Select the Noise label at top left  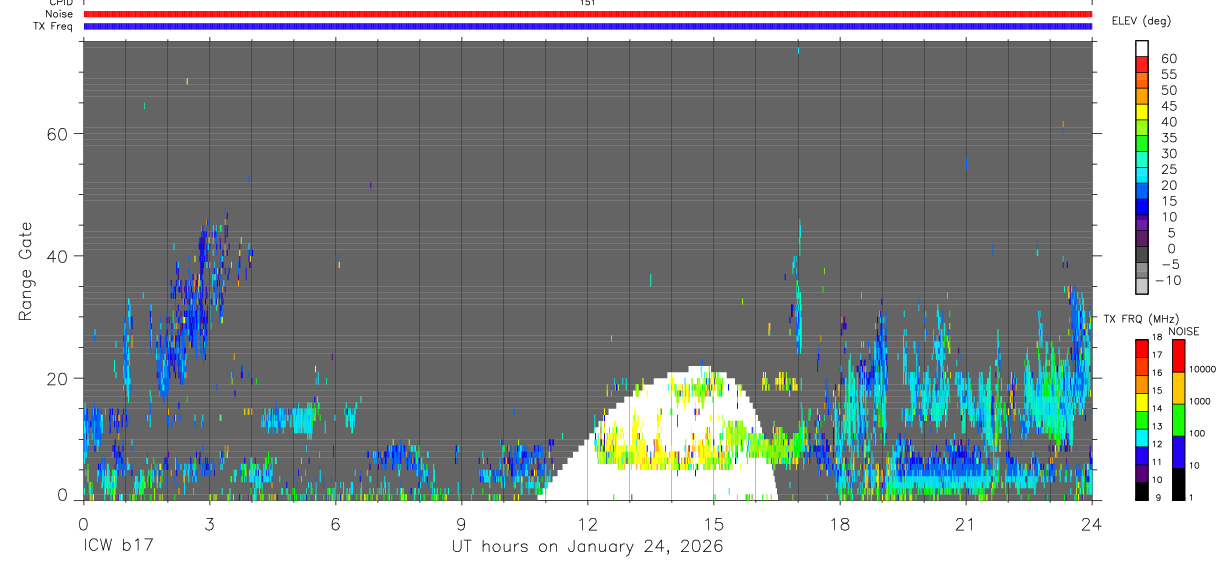tap(60, 14)
